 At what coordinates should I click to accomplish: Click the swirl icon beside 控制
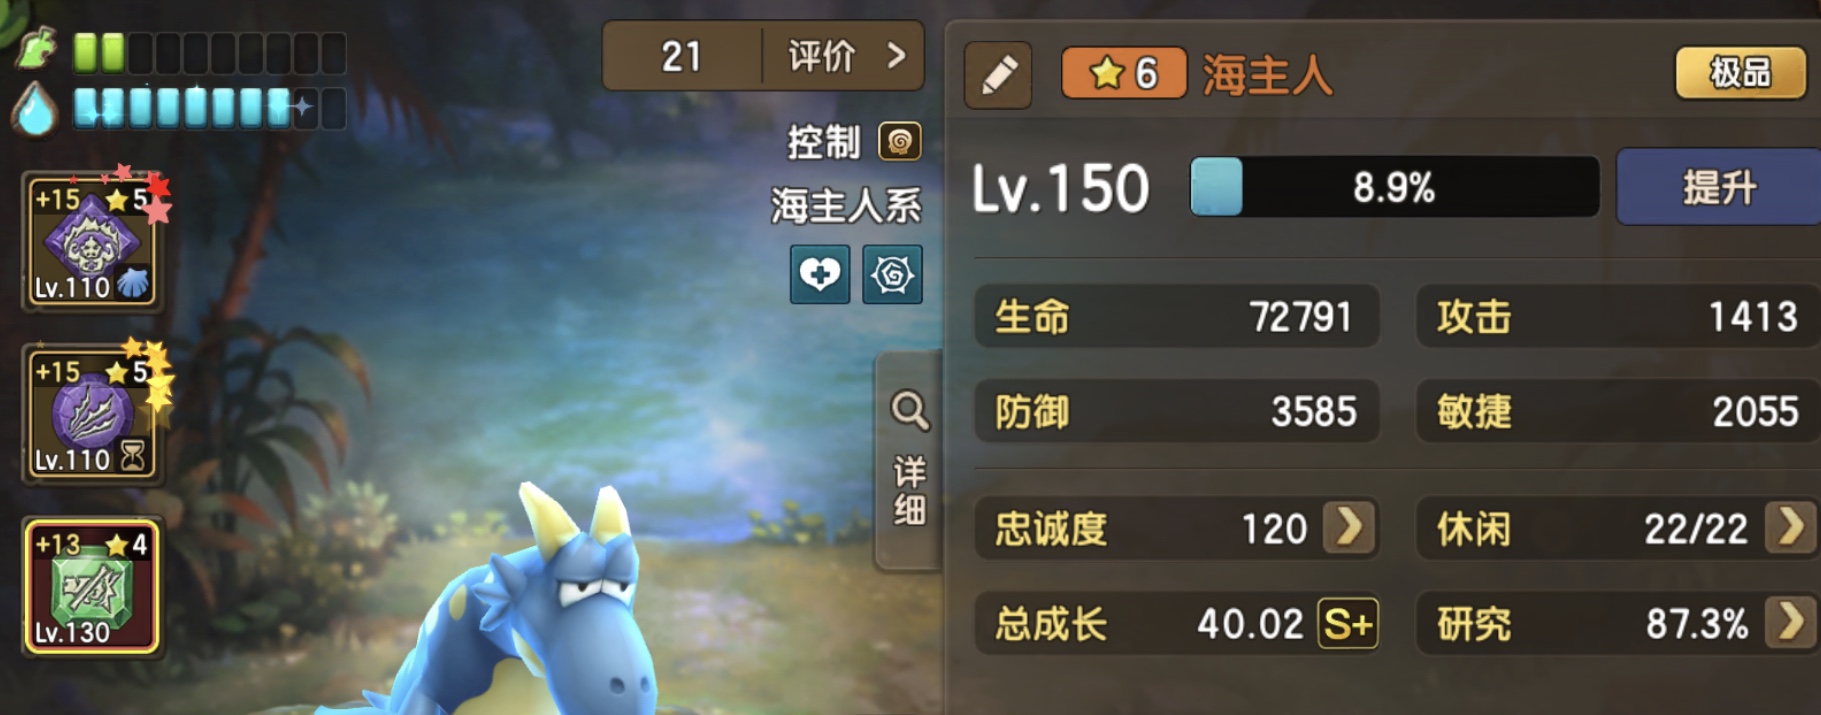tap(899, 142)
